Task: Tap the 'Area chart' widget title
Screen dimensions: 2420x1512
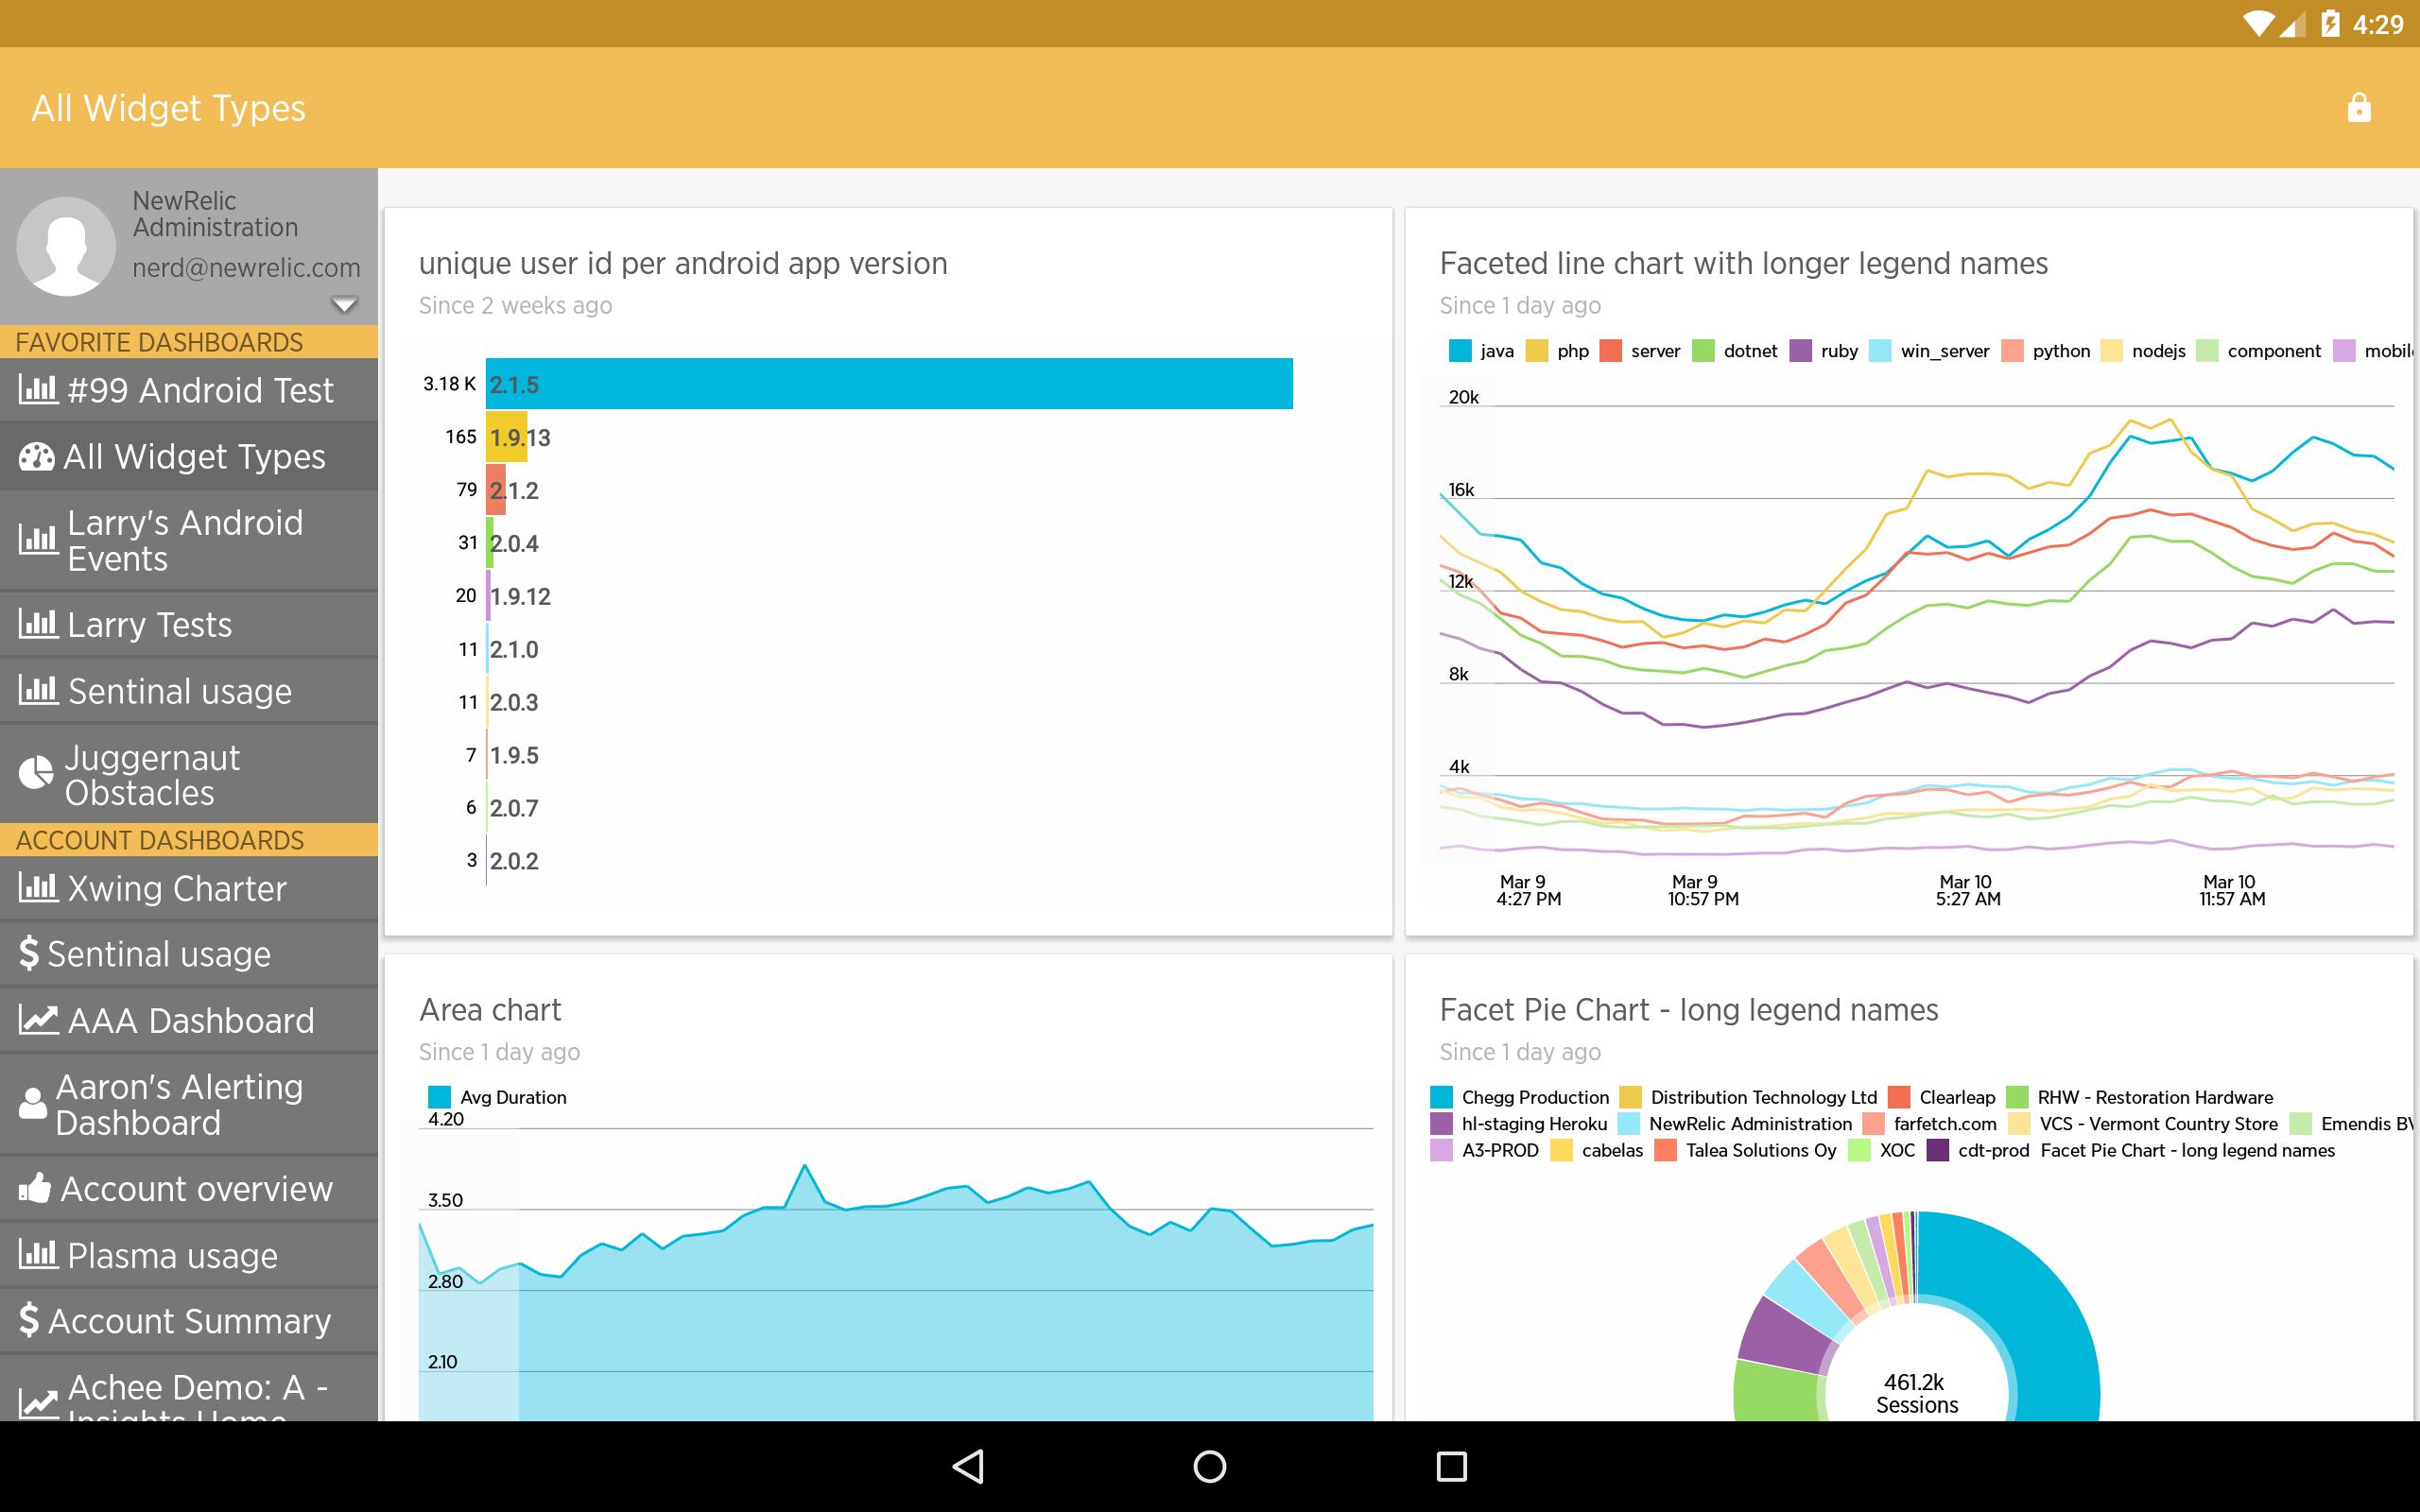Action: click(x=490, y=1010)
